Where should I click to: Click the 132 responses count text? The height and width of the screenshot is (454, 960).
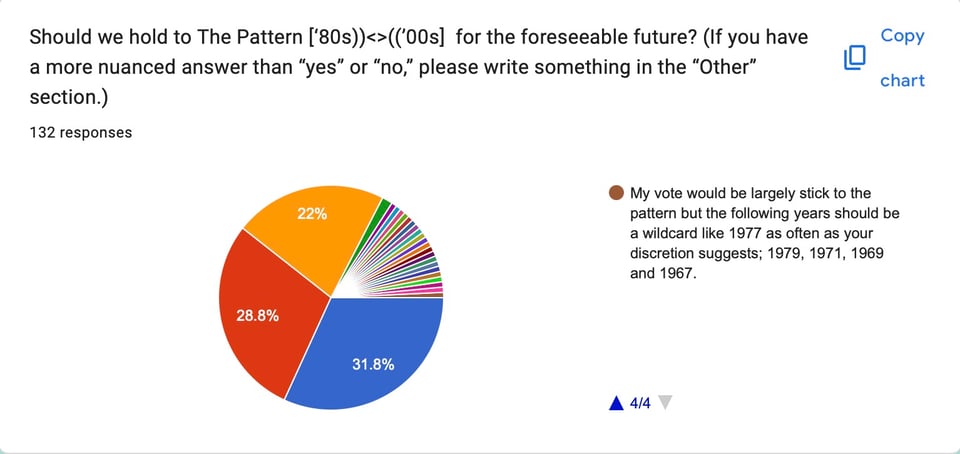tap(81, 132)
